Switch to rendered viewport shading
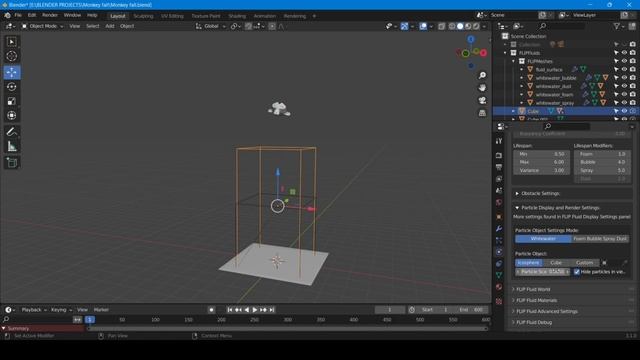Image resolution: width=640 pixels, height=360 pixels. coord(476,26)
